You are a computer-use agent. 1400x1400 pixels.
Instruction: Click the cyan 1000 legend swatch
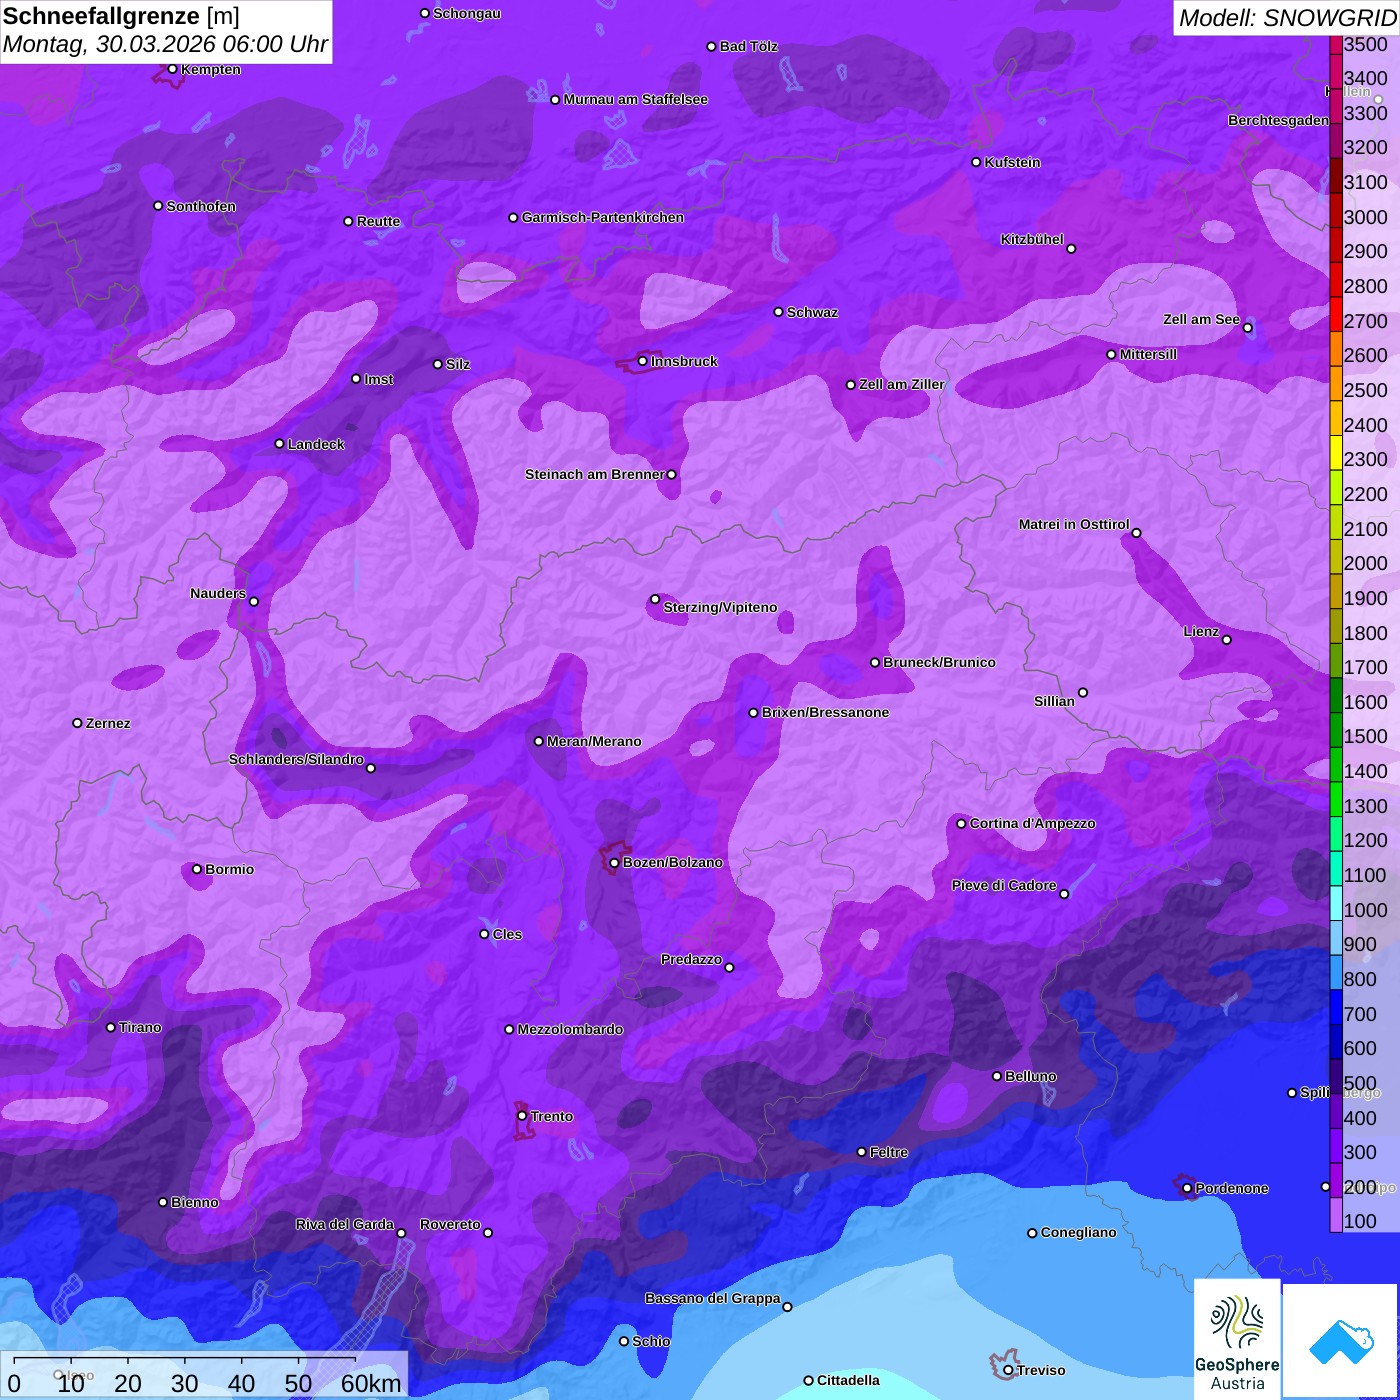(1336, 902)
